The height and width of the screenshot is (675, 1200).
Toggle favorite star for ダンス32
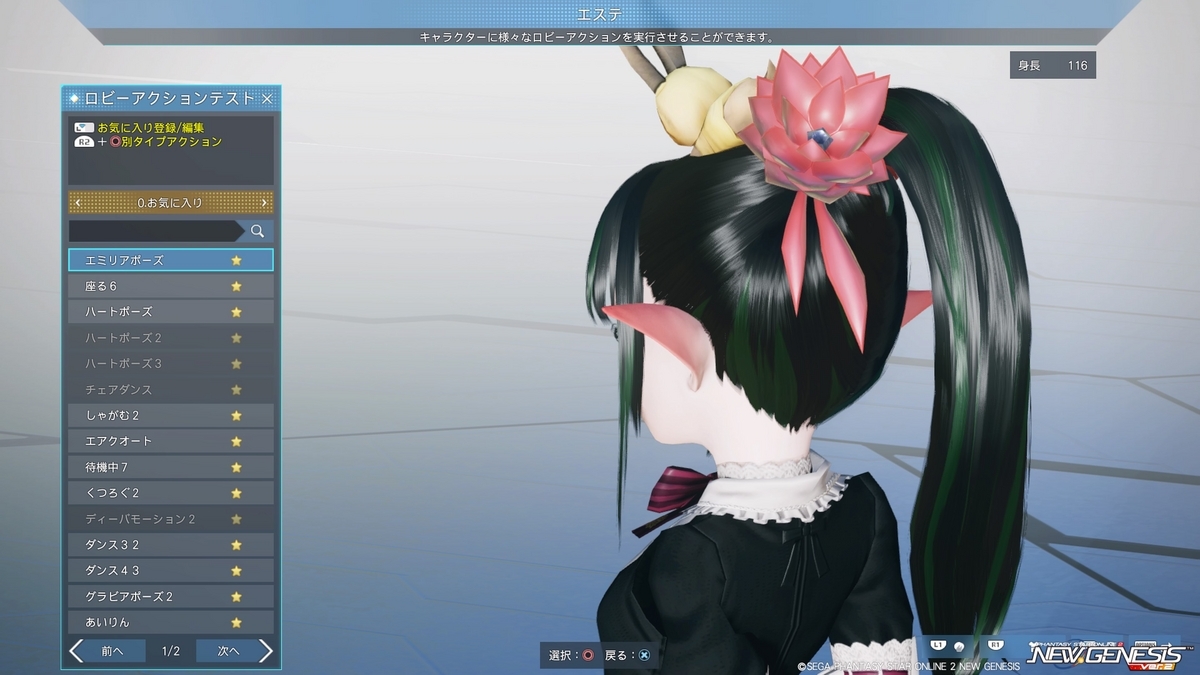(237, 545)
